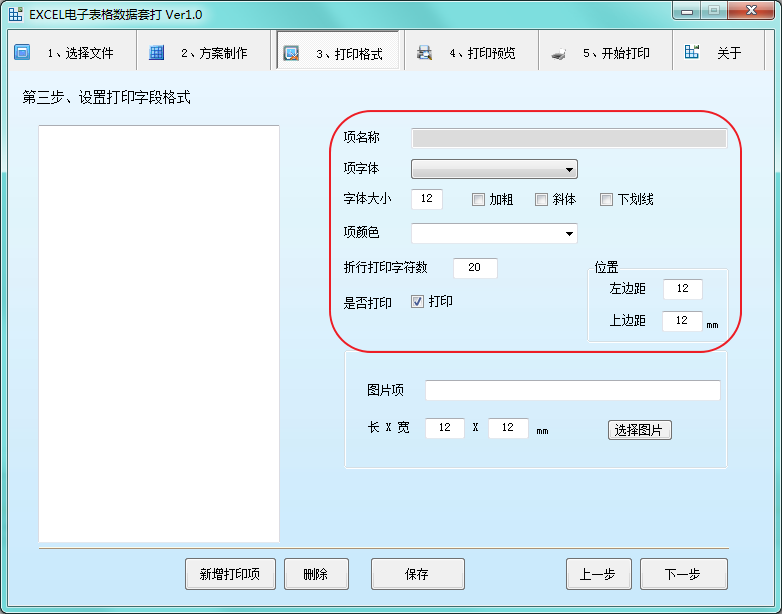The width and height of the screenshot is (782, 614).
Task: Switch to 1、选择文件 tab
Action: (x=72, y=50)
